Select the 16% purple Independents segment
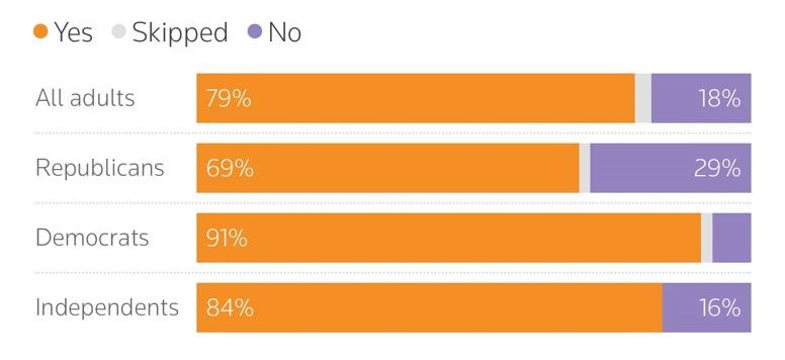Image resolution: width=785 pixels, height=360 pixels. pyautogui.click(x=706, y=307)
